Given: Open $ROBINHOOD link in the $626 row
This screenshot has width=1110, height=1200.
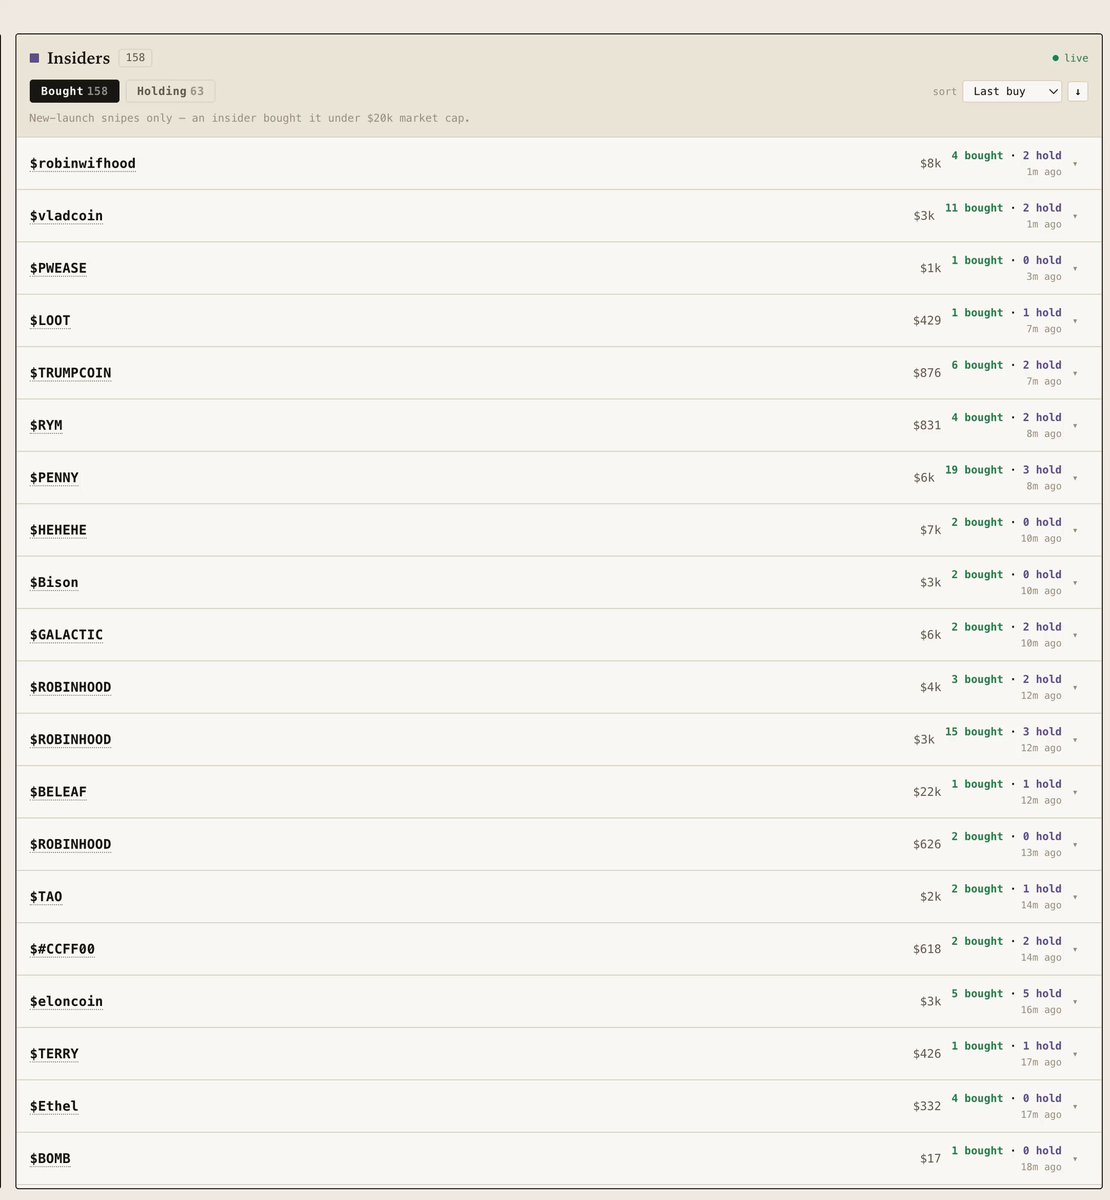Looking at the screenshot, I should (71, 844).
